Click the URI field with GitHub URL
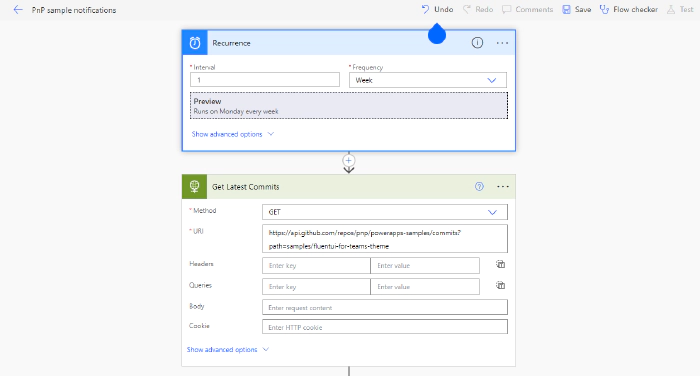This screenshot has width=700, height=376. [x=385, y=239]
